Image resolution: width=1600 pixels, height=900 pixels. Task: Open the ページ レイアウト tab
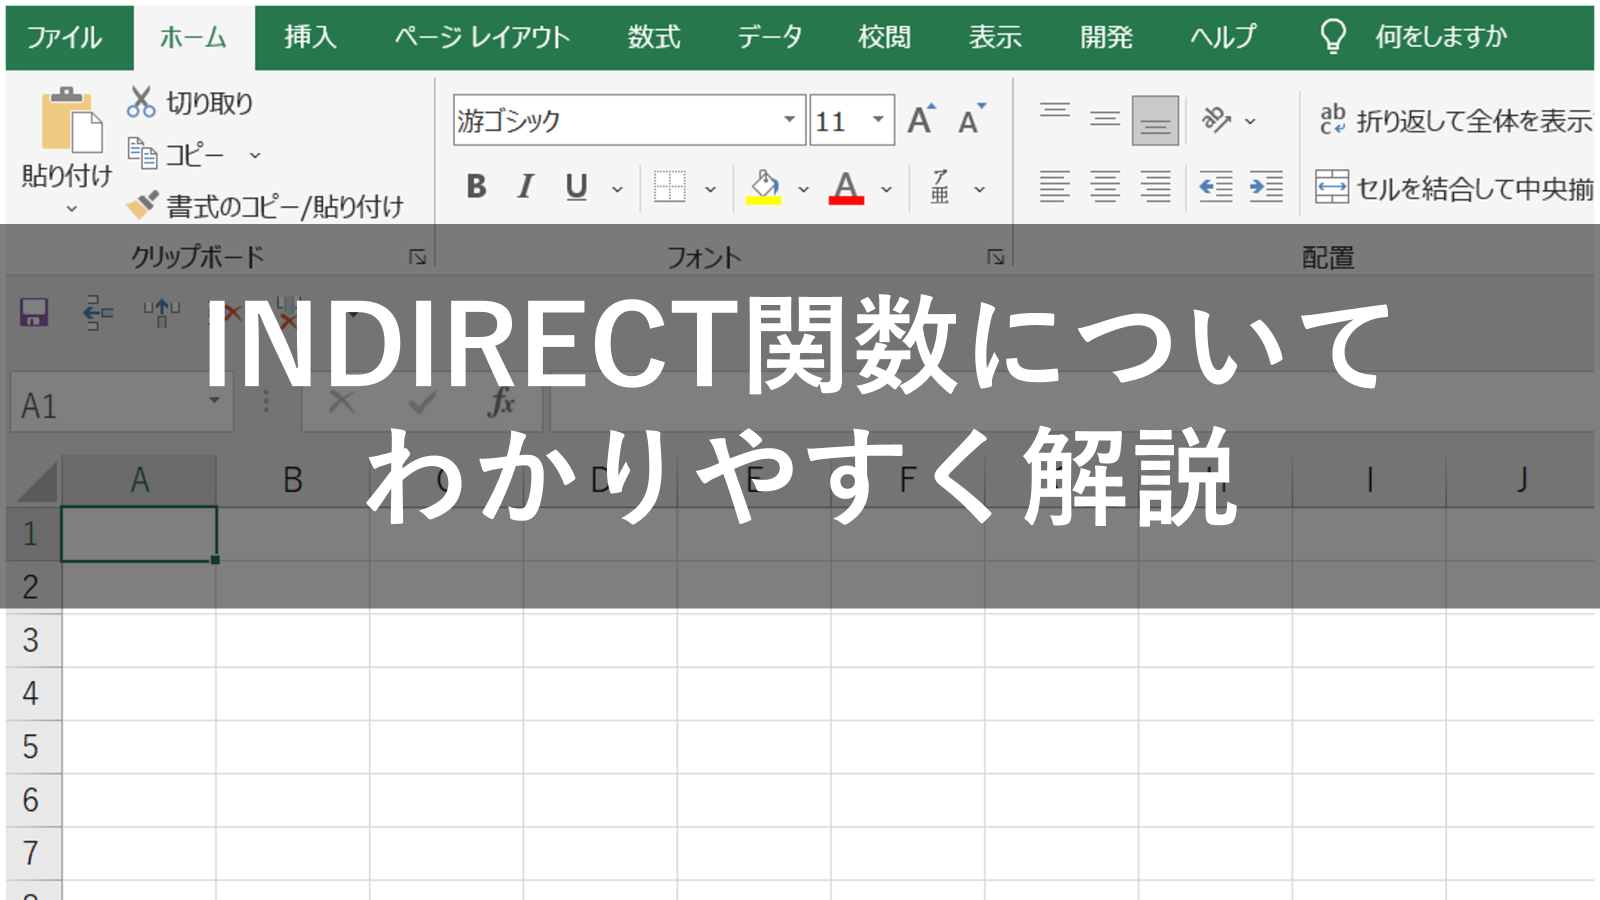click(482, 38)
